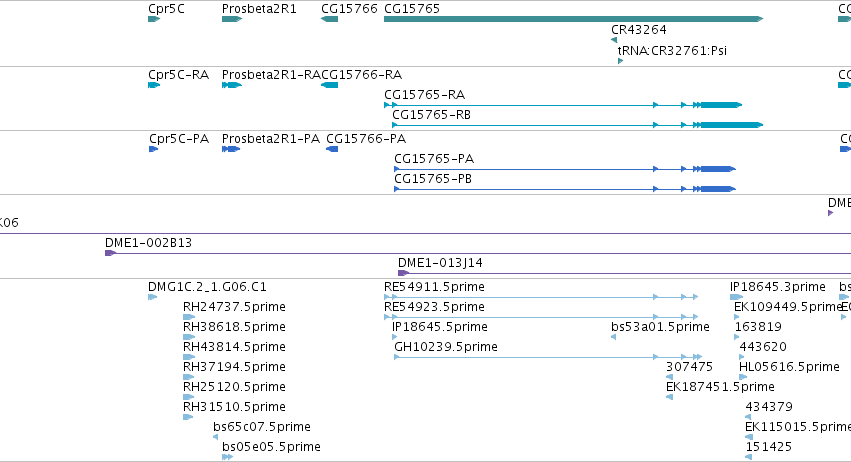Click the DME1-013J14 clone start marker
The image size is (851, 462).
pyautogui.click(x=403, y=273)
